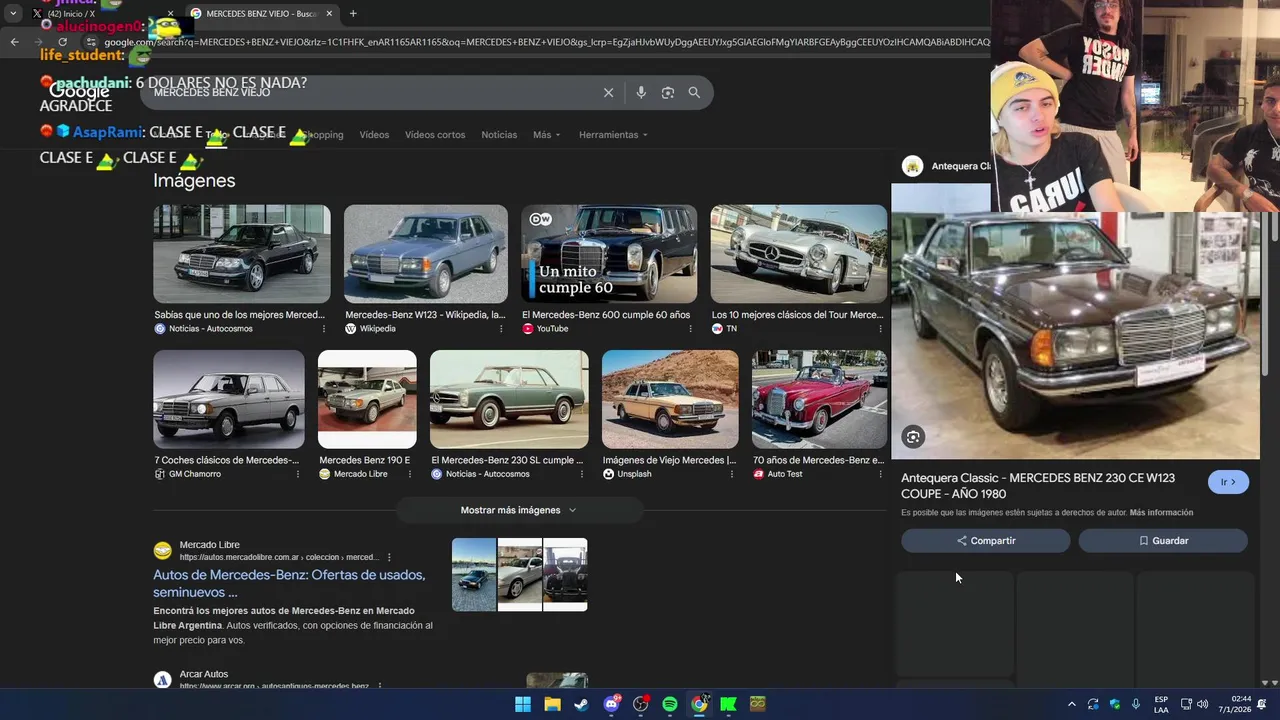The height and width of the screenshot is (720, 1280).
Task: Open the Kick app from the taskbar
Action: click(728, 704)
